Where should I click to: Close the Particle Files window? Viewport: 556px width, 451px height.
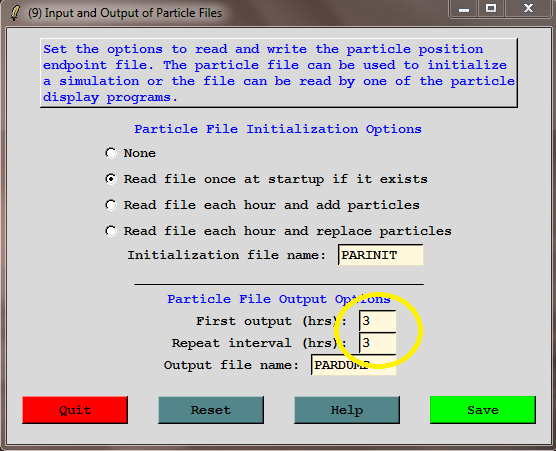[529, 9]
